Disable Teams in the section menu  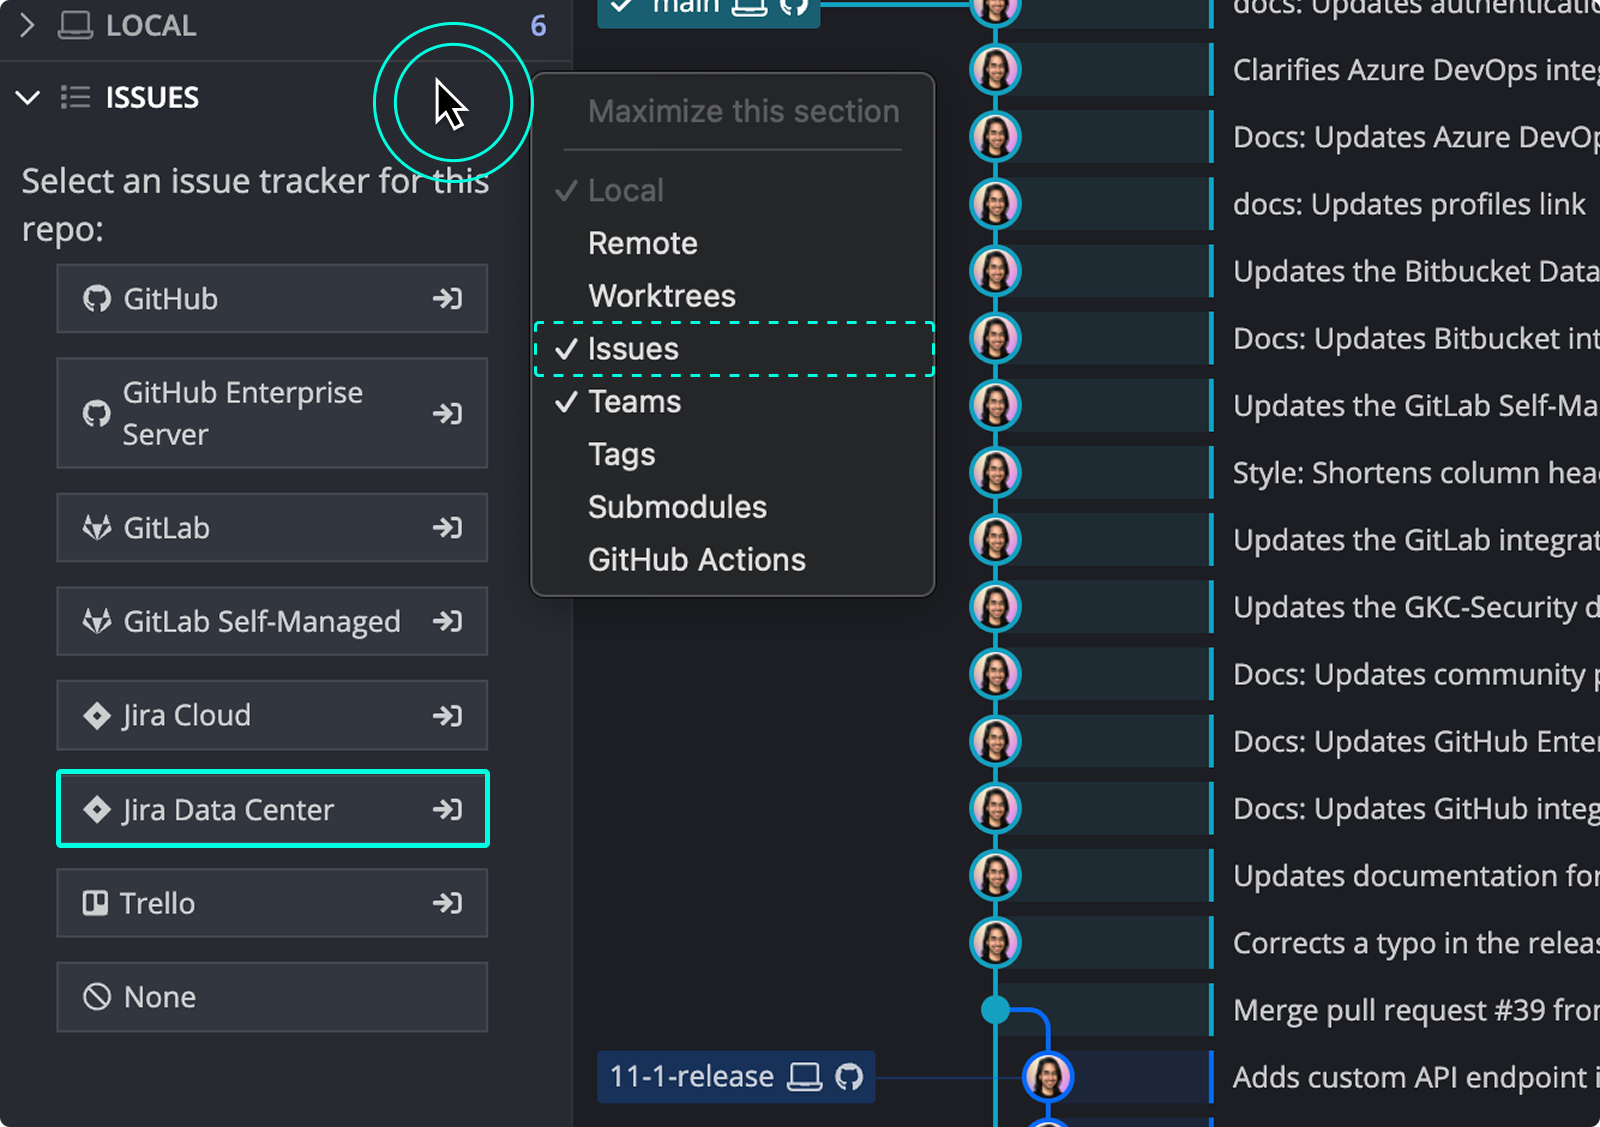634,401
